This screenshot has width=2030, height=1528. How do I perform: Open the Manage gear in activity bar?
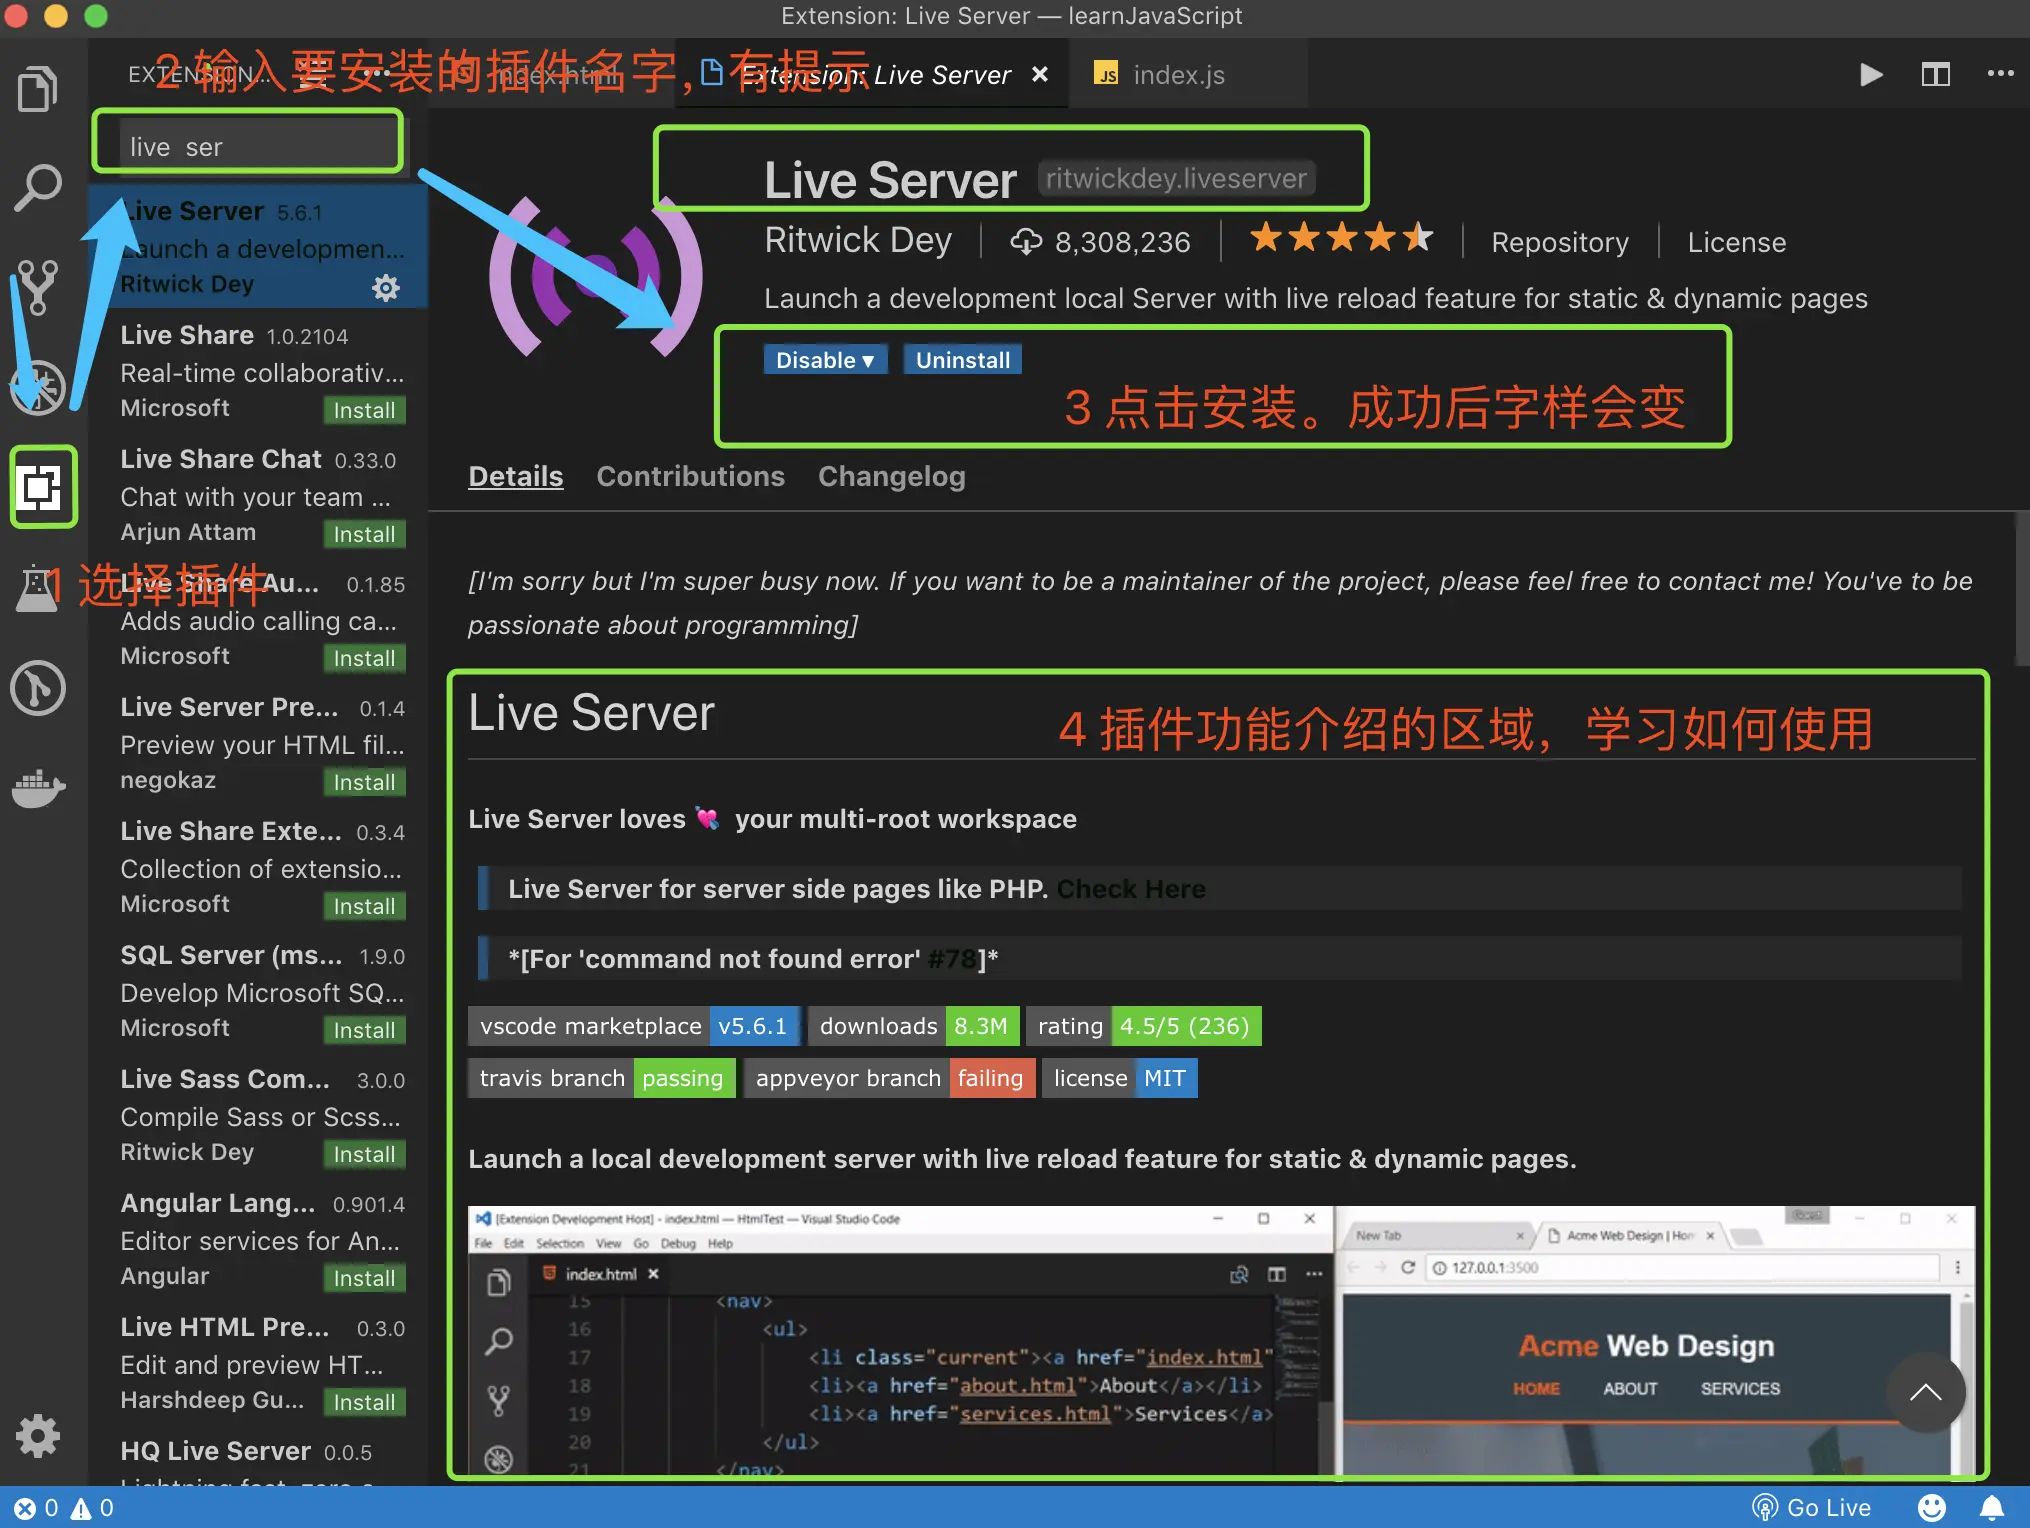pos(38,1436)
